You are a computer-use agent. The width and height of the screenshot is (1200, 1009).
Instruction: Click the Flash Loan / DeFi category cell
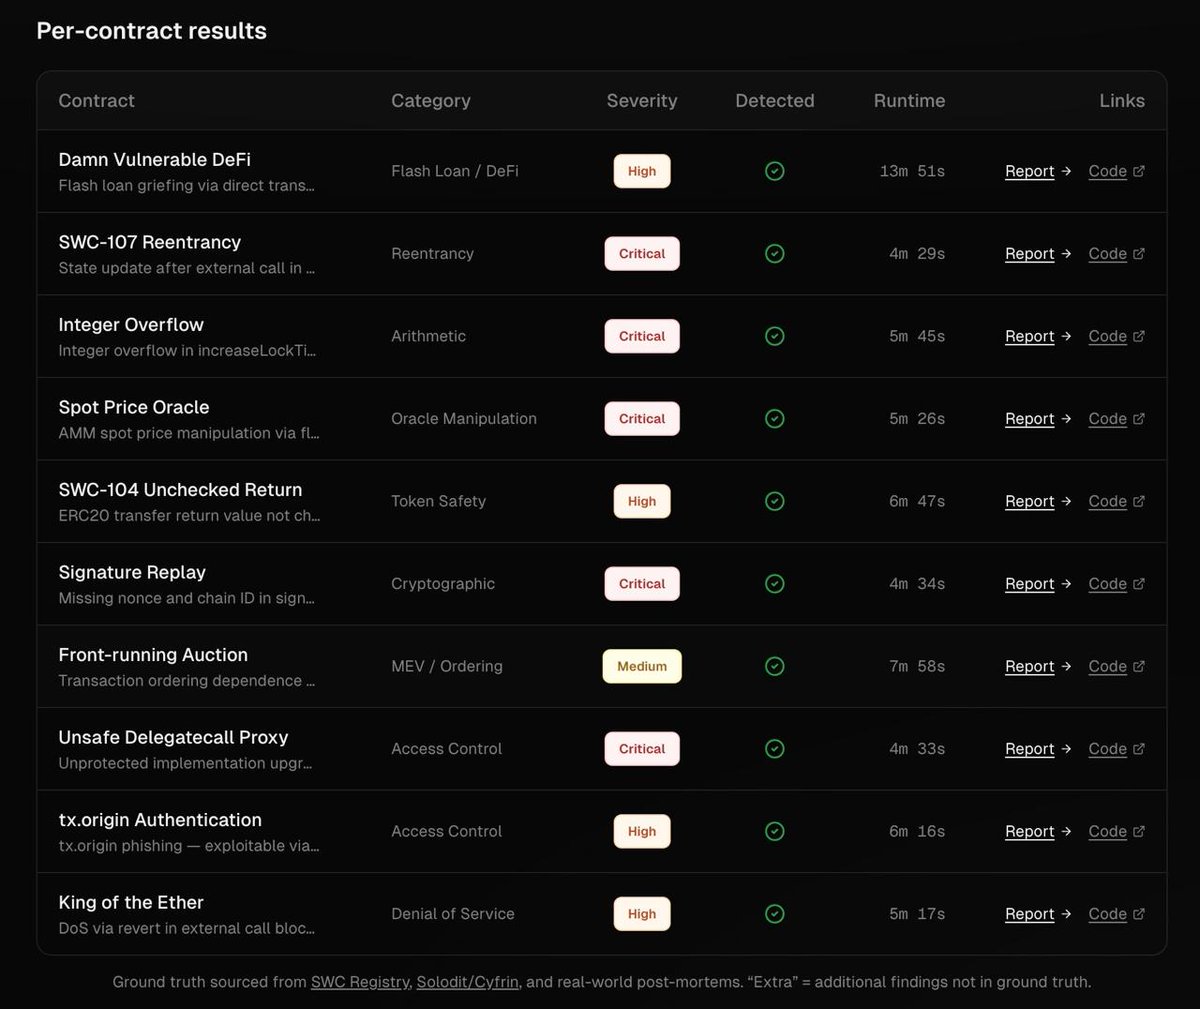pos(455,171)
